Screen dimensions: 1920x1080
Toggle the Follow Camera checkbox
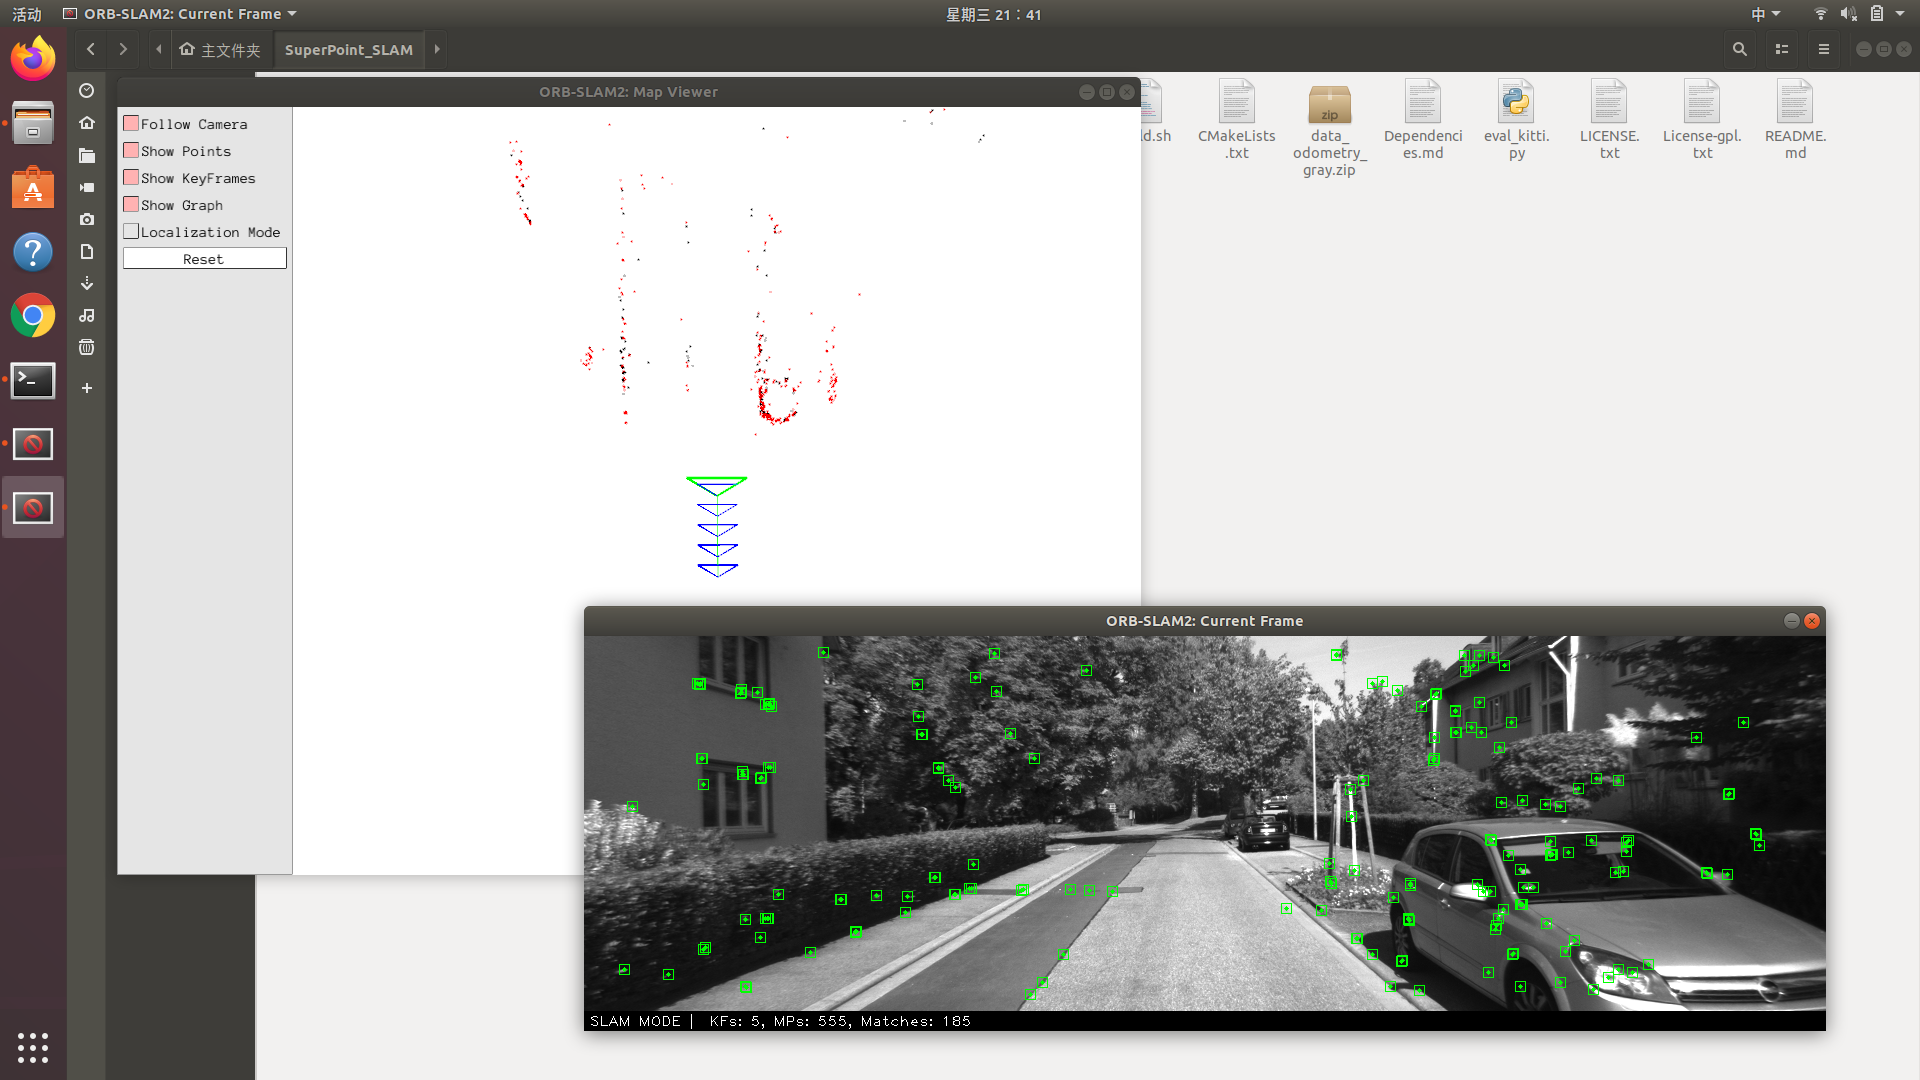131,124
